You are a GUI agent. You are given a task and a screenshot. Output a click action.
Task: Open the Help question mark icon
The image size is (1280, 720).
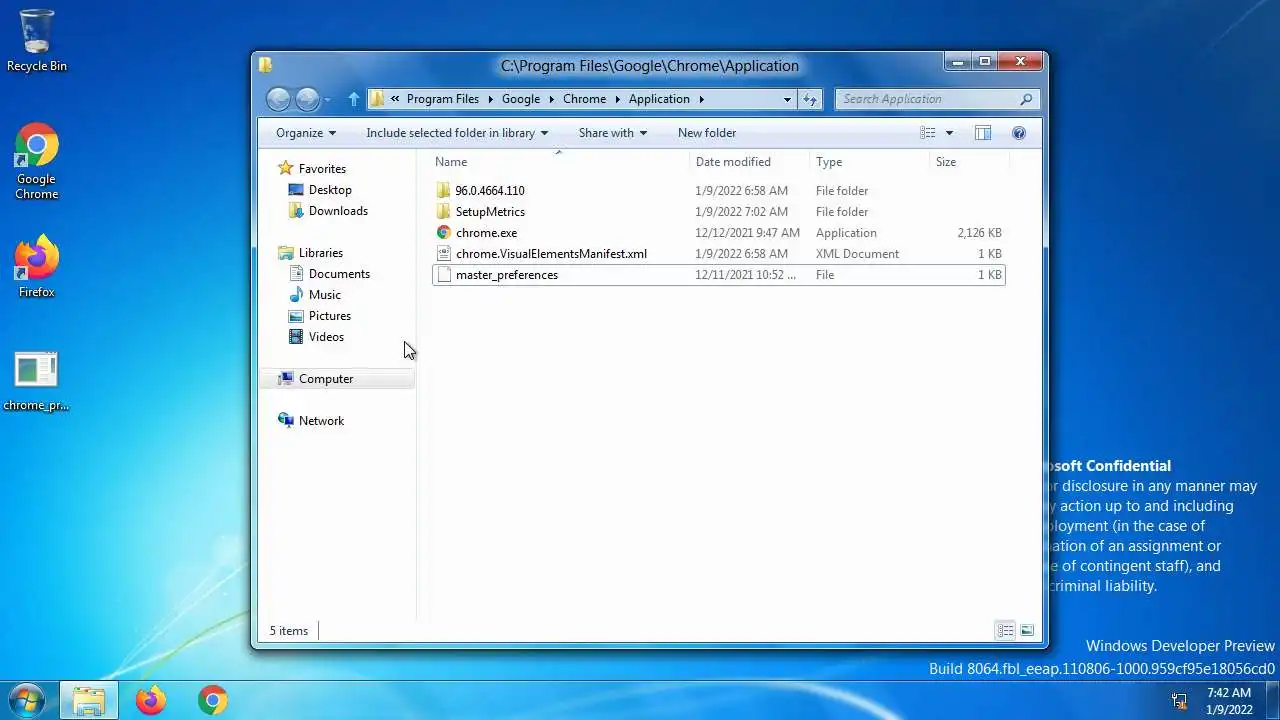pos(1019,133)
